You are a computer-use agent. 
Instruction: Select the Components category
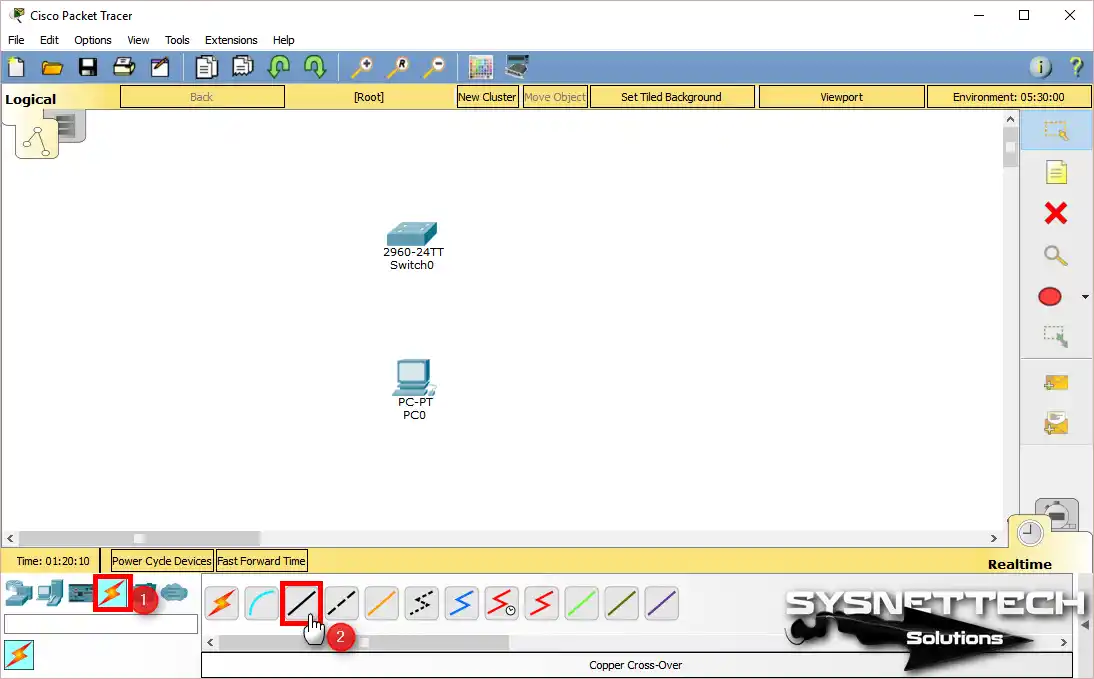81,593
